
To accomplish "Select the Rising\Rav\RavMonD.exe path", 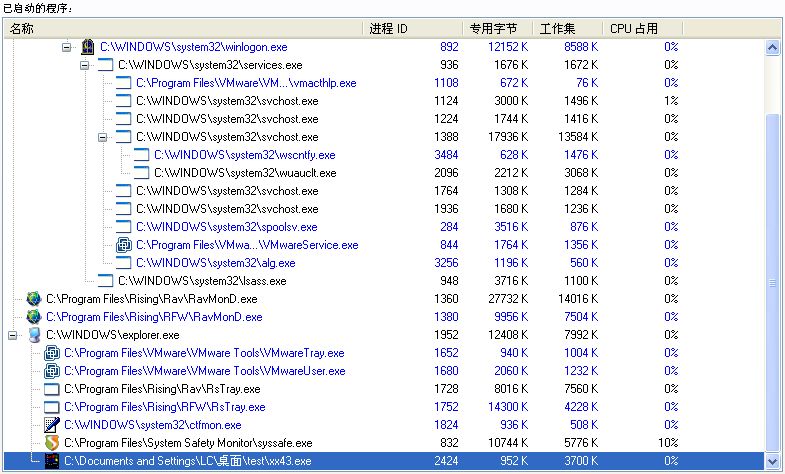I will point(152,299).
